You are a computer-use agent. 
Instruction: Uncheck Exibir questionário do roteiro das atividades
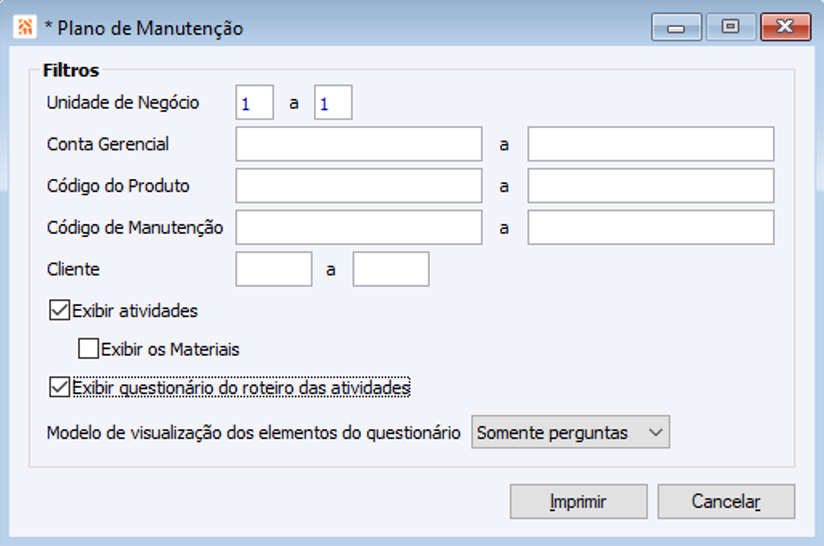[60, 386]
